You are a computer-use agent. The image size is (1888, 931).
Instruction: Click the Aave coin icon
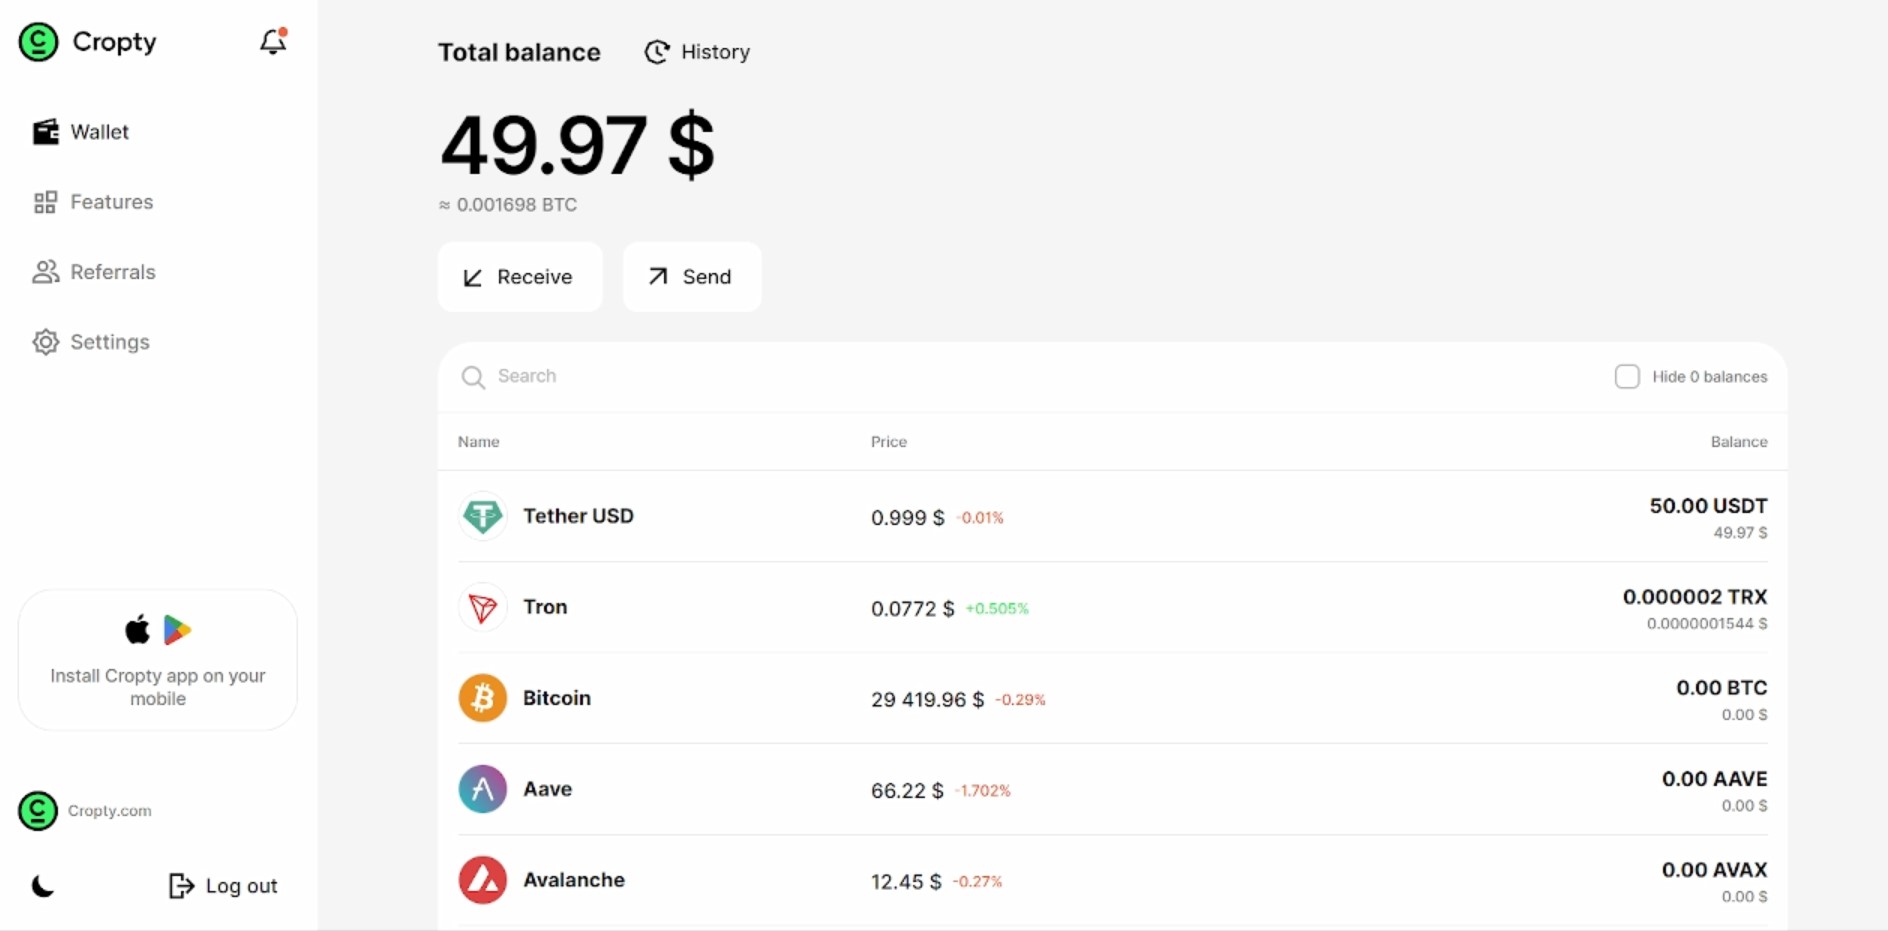click(482, 789)
